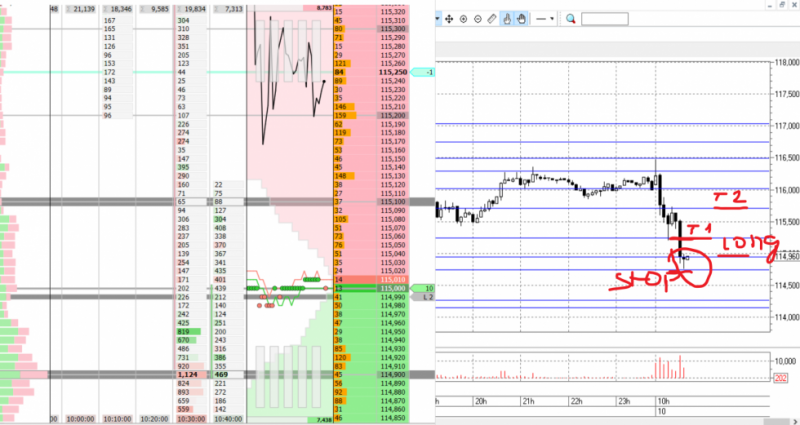Select the 115,010 best ask price cell
Image resolution: width=800 pixels, height=425 pixels.
(x=393, y=280)
